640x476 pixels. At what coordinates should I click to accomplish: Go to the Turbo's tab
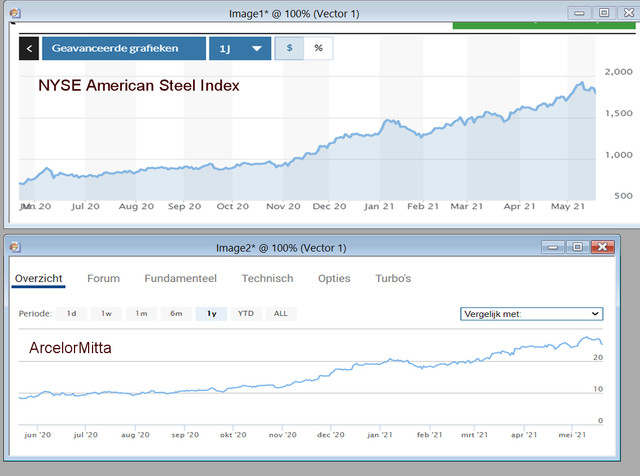[x=393, y=278]
